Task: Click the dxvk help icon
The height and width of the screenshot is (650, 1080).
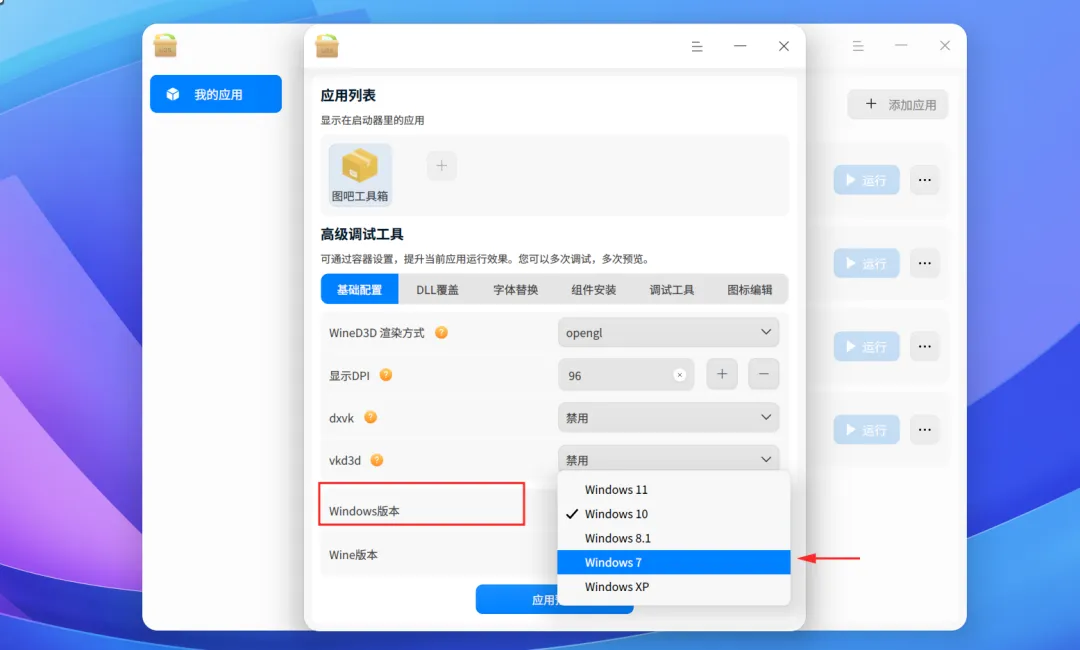Action: (371, 417)
